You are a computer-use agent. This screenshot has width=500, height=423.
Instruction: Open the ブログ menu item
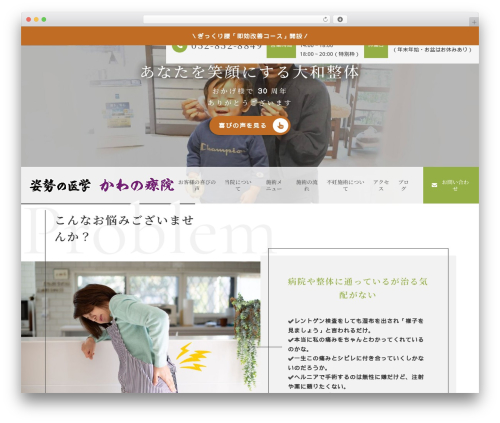pyautogui.click(x=403, y=185)
